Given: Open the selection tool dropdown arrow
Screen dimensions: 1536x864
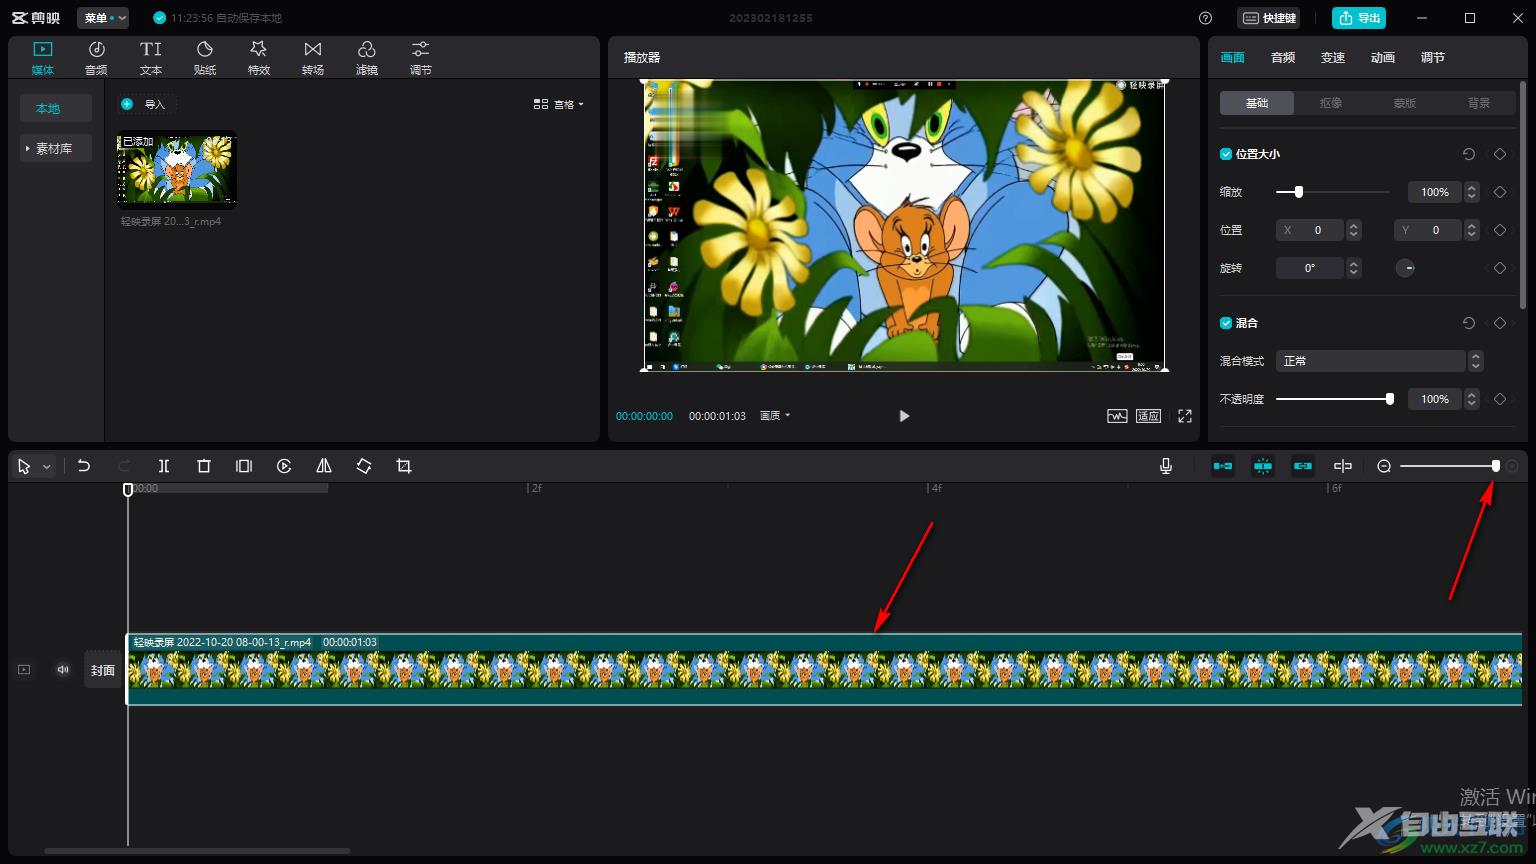Looking at the screenshot, I should (x=47, y=467).
